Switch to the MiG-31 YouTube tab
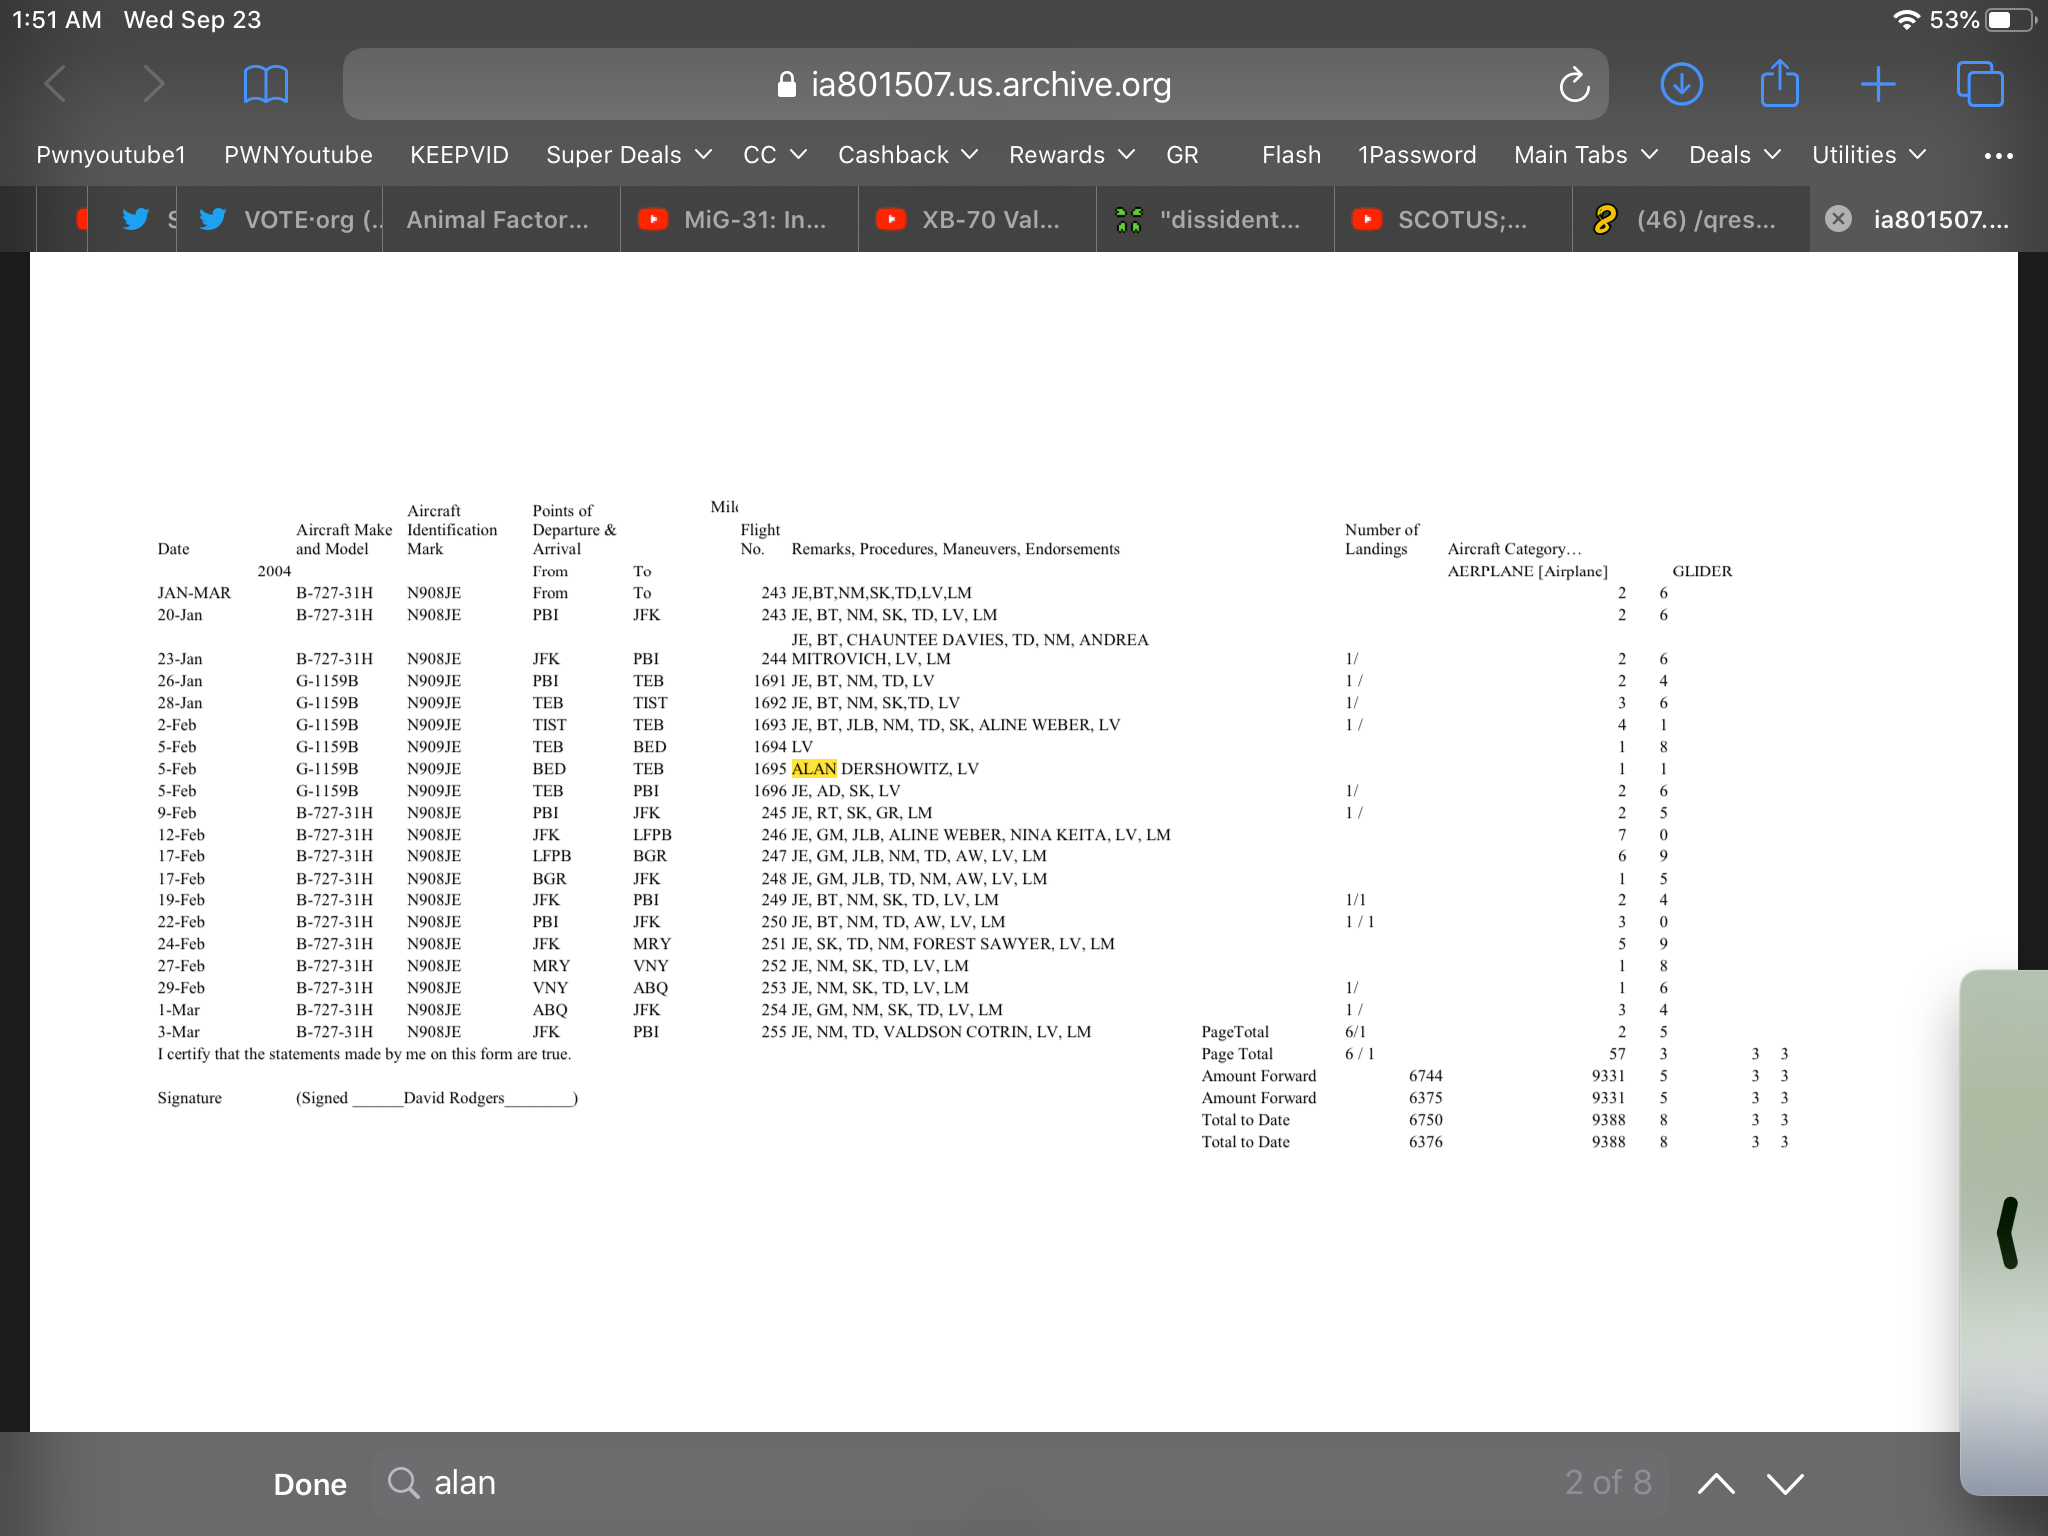This screenshot has height=1536, width=2048. (738, 219)
